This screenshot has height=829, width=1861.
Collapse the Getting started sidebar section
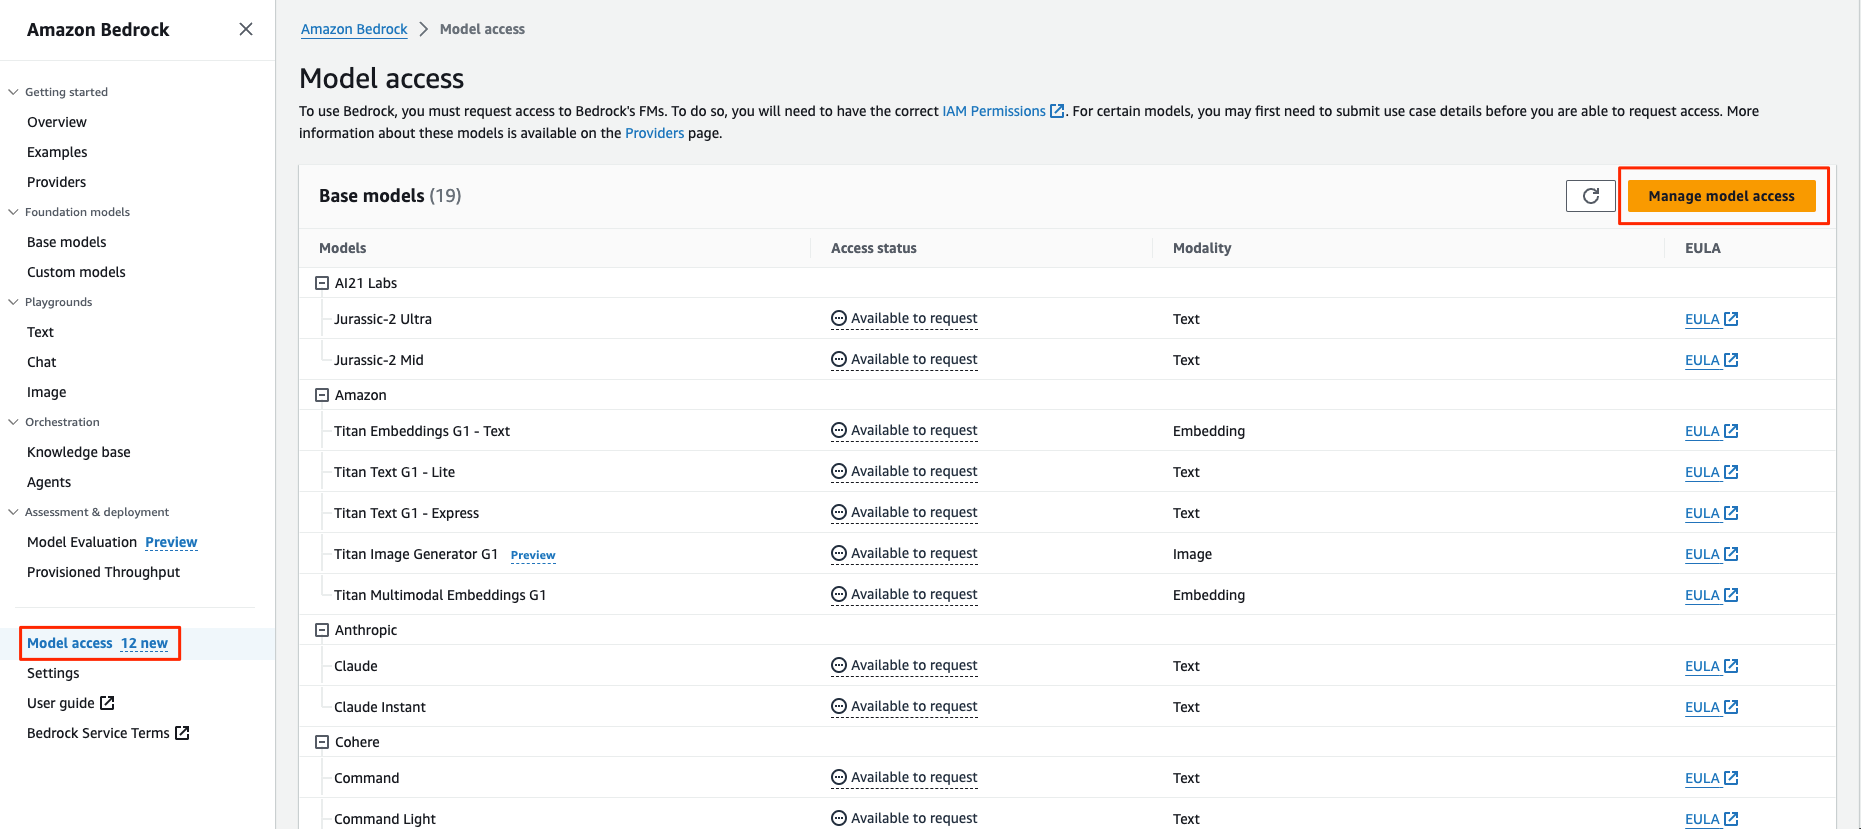pos(13,92)
